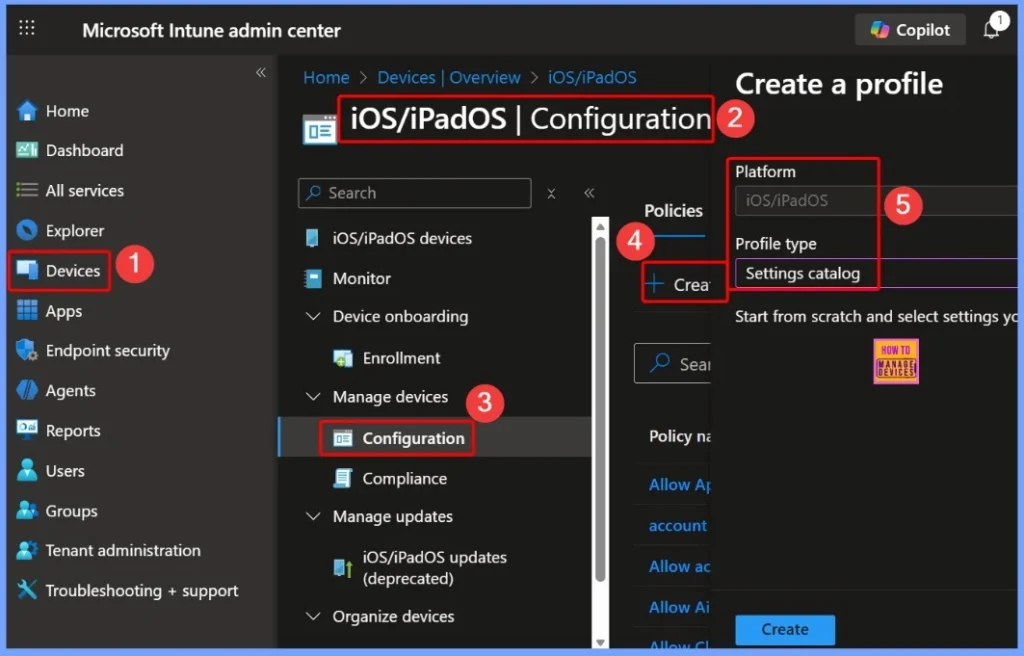Open the notifications bell
Screen dimensions: 1024x656
click(991, 29)
